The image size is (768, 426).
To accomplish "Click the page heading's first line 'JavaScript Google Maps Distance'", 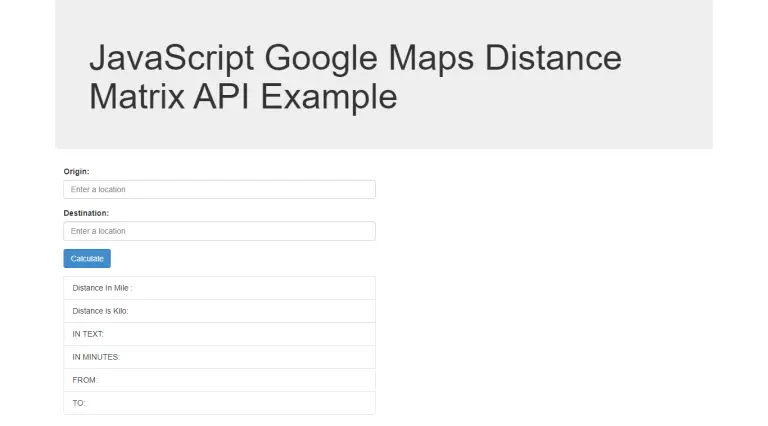I will click(356, 58).
